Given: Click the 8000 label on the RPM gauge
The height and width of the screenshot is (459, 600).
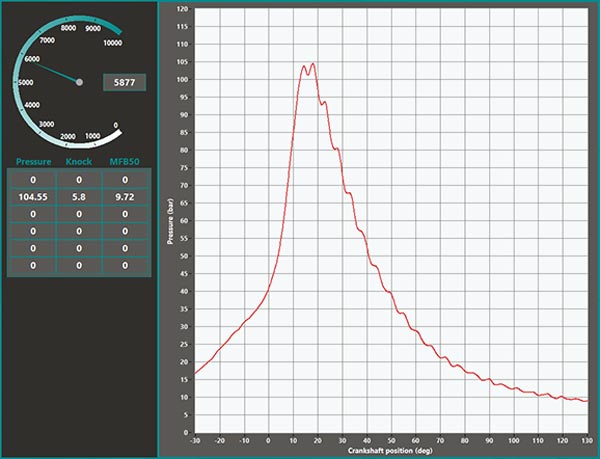Looking at the screenshot, I should click(69, 28).
